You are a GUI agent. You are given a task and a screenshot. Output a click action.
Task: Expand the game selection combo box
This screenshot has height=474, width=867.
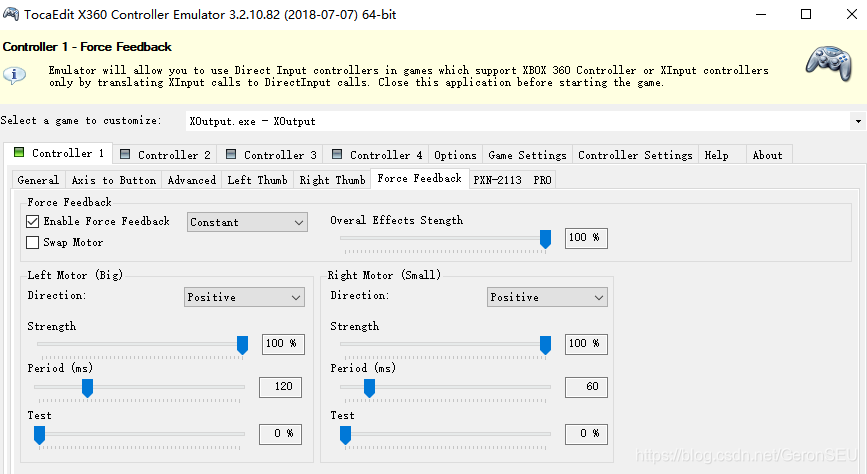[x=858, y=121]
